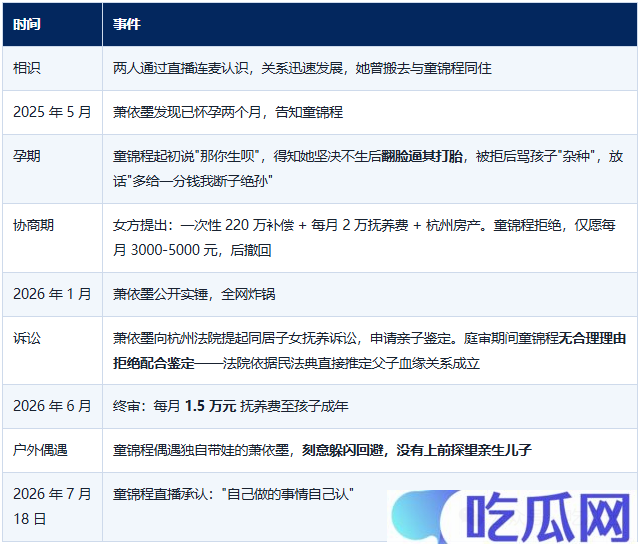Click the bold amount 1.5 万元
The image size is (642, 544).
(210, 406)
